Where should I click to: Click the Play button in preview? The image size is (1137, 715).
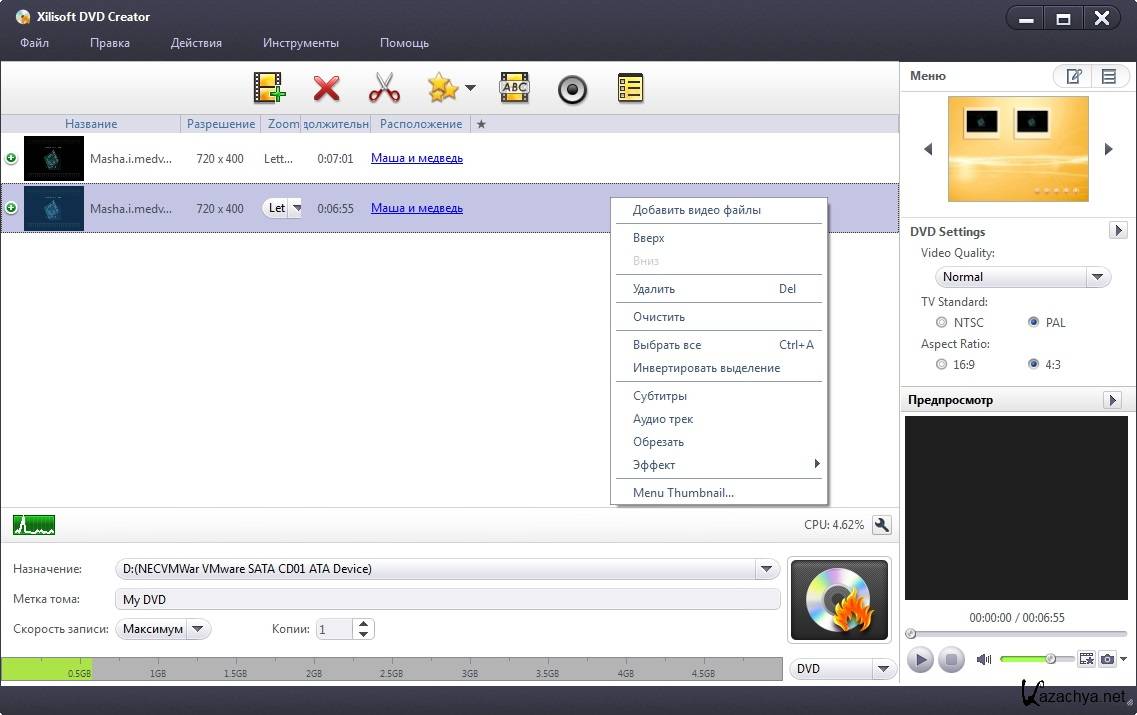[920, 660]
